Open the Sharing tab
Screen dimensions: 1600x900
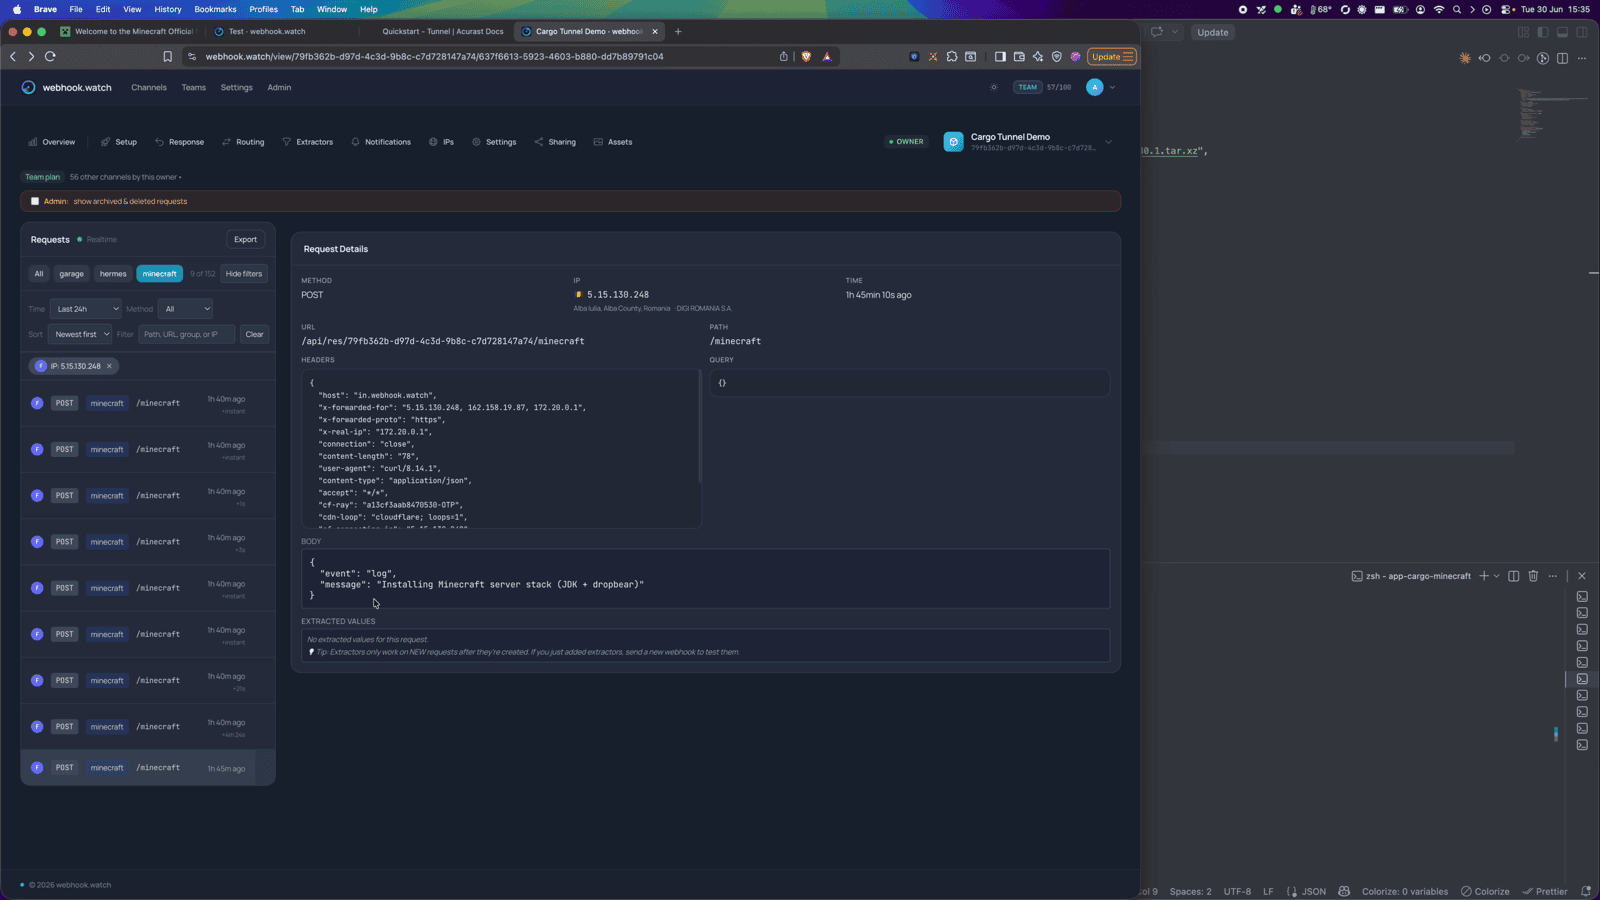point(555,142)
